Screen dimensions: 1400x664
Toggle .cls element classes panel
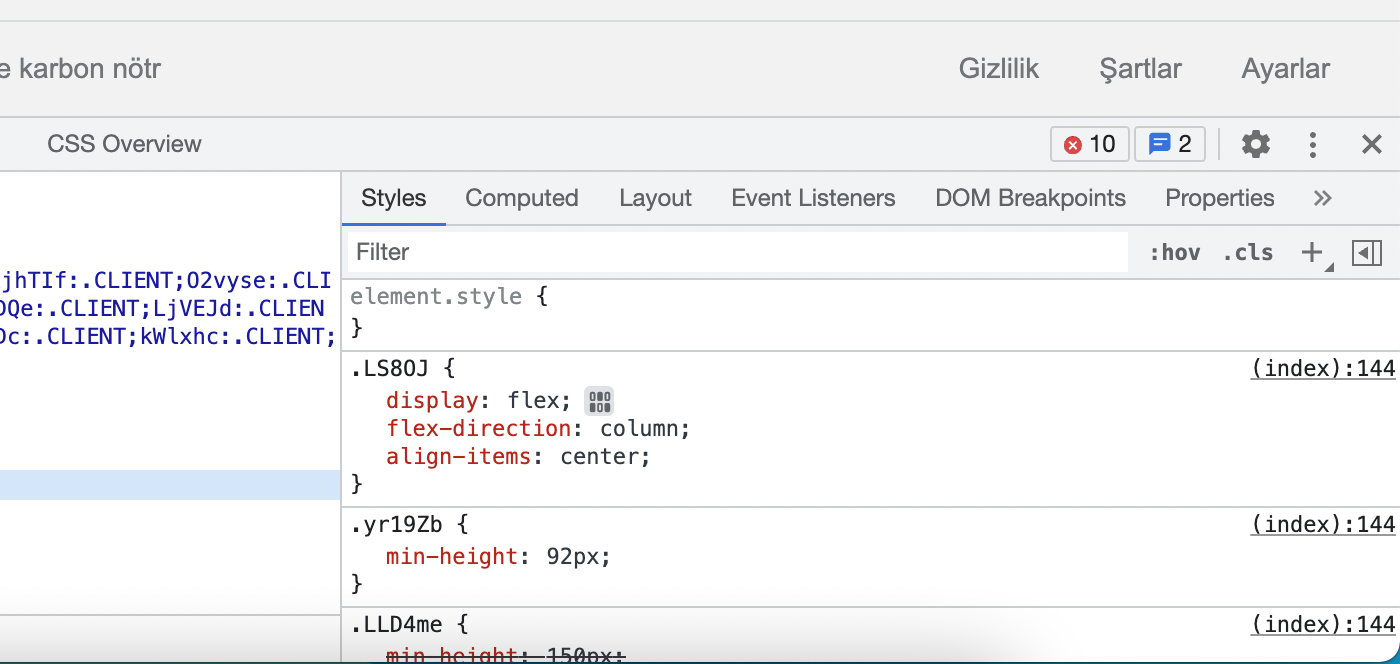click(1248, 252)
